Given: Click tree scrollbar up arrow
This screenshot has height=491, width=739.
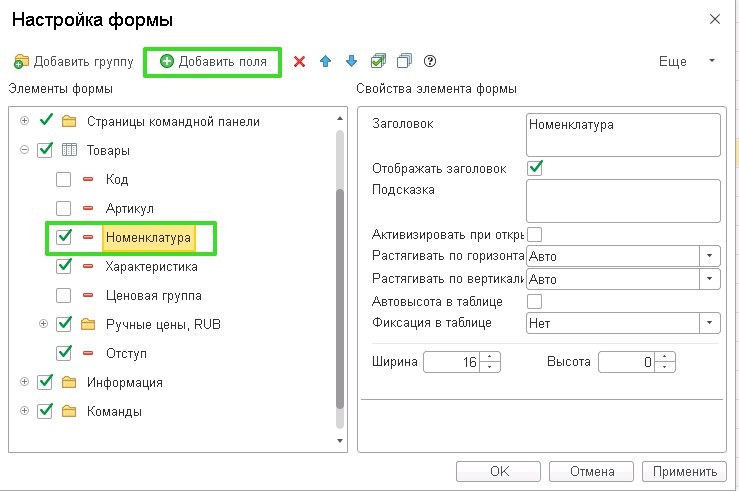Looking at the screenshot, I should click(x=340, y=118).
